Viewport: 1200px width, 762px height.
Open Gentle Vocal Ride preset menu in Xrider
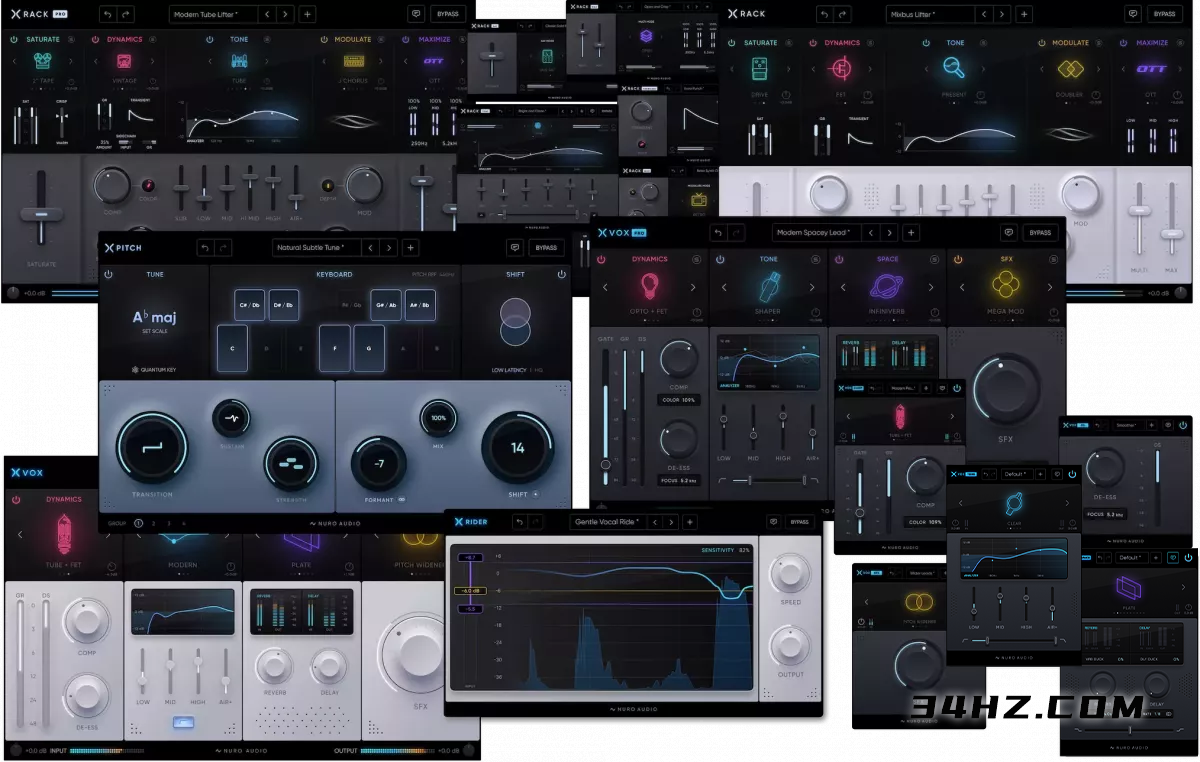click(x=608, y=521)
